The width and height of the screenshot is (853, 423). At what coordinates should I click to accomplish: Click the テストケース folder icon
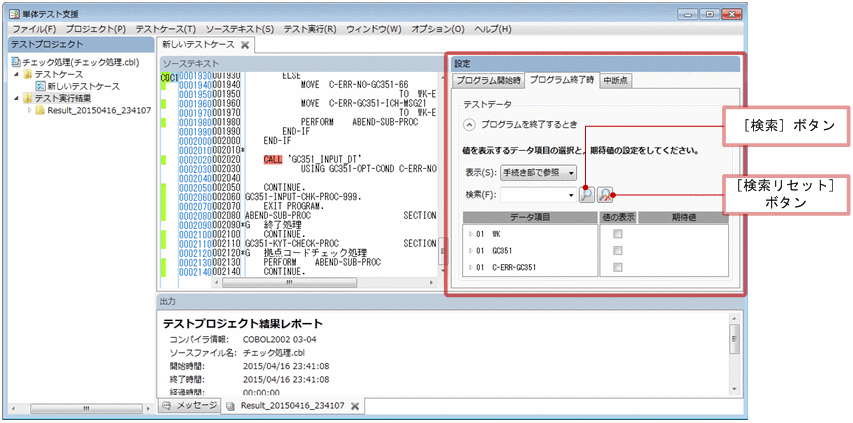point(28,74)
